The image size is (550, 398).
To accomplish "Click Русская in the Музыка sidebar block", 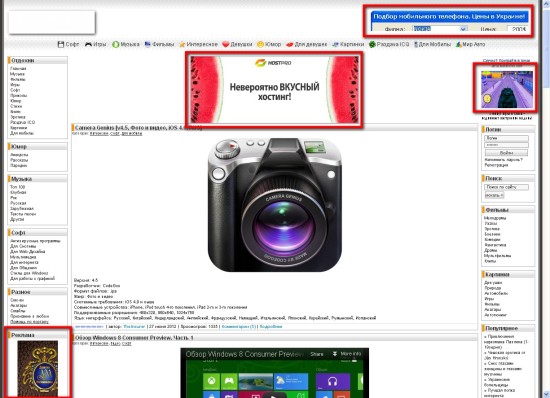I will coord(18,203).
